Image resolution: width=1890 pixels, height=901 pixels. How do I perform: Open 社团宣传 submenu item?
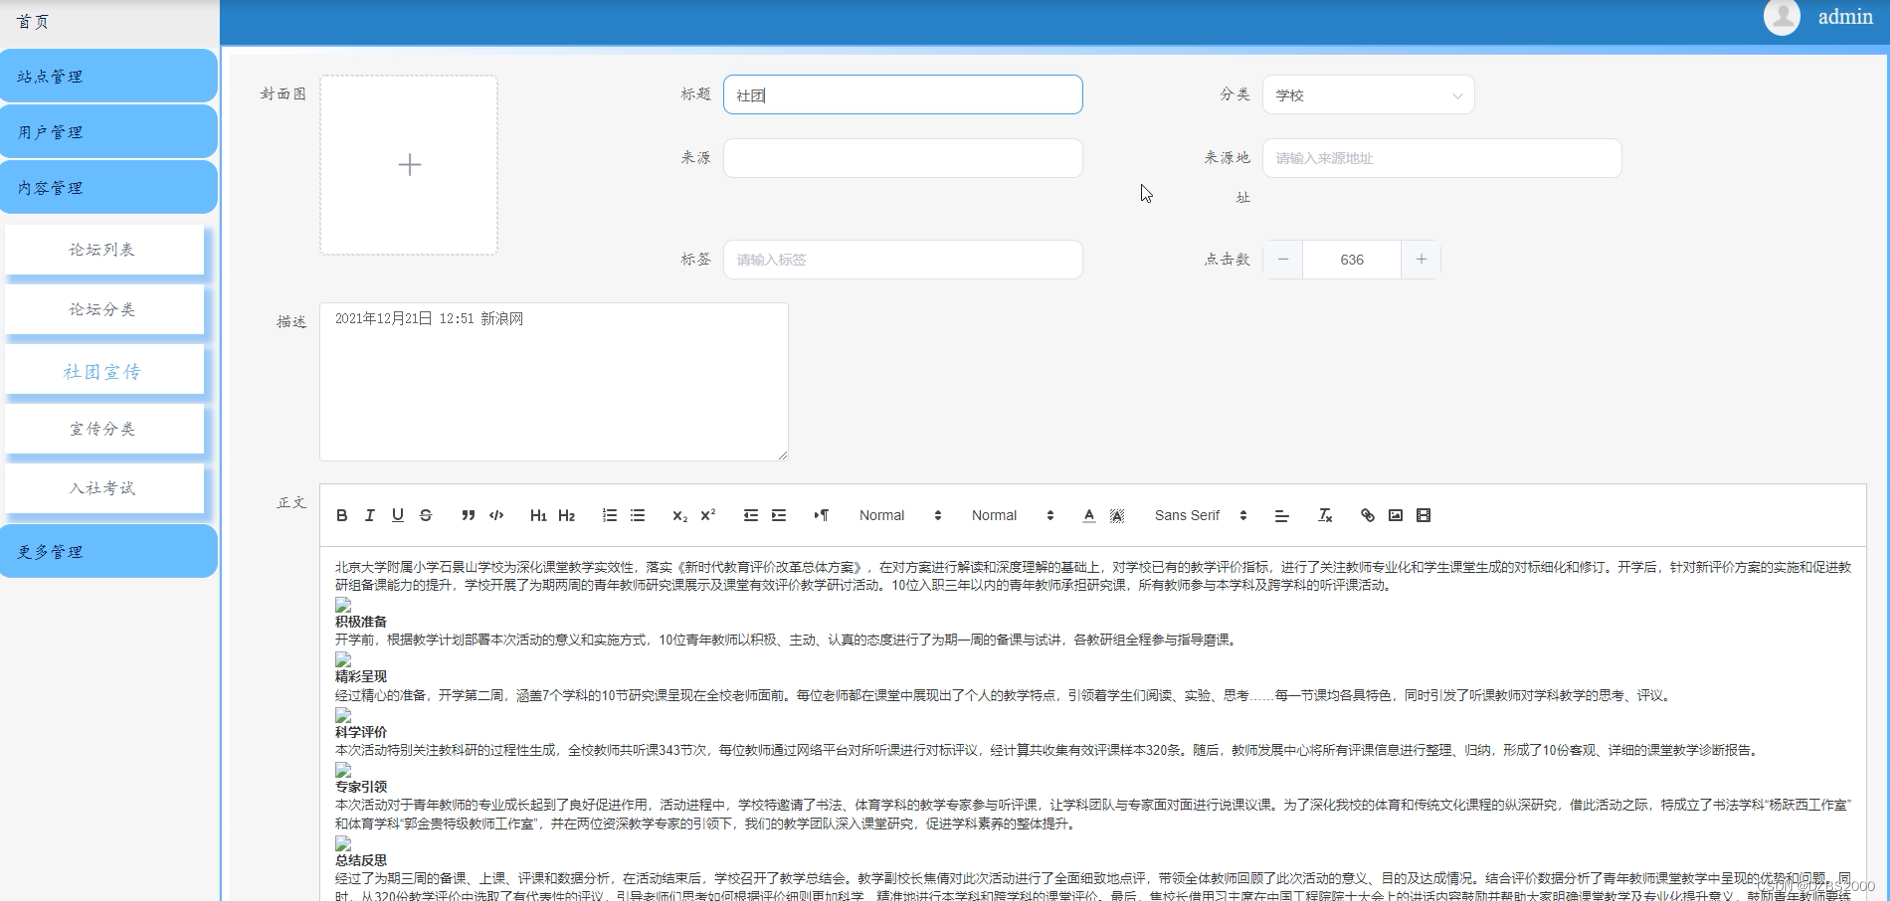pyautogui.click(x=104, y=371)
